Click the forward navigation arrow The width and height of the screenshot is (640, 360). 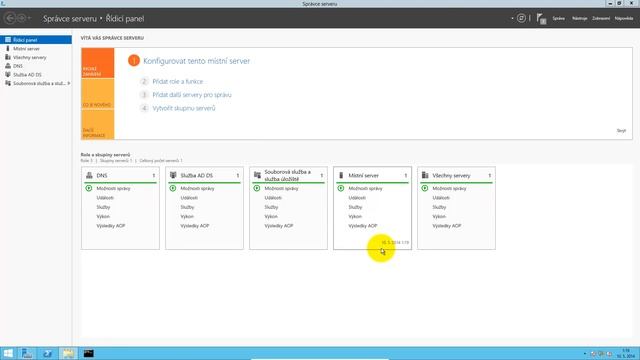pyautogui.click(x=22, y=18)
